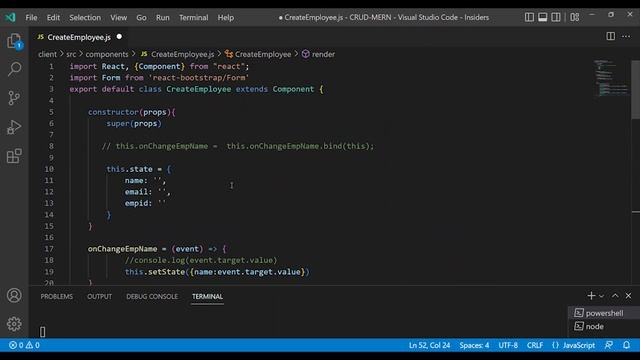Open the new terminal launch profile dropdown
This screenshot has width=640, height=360.
[601, 296]
